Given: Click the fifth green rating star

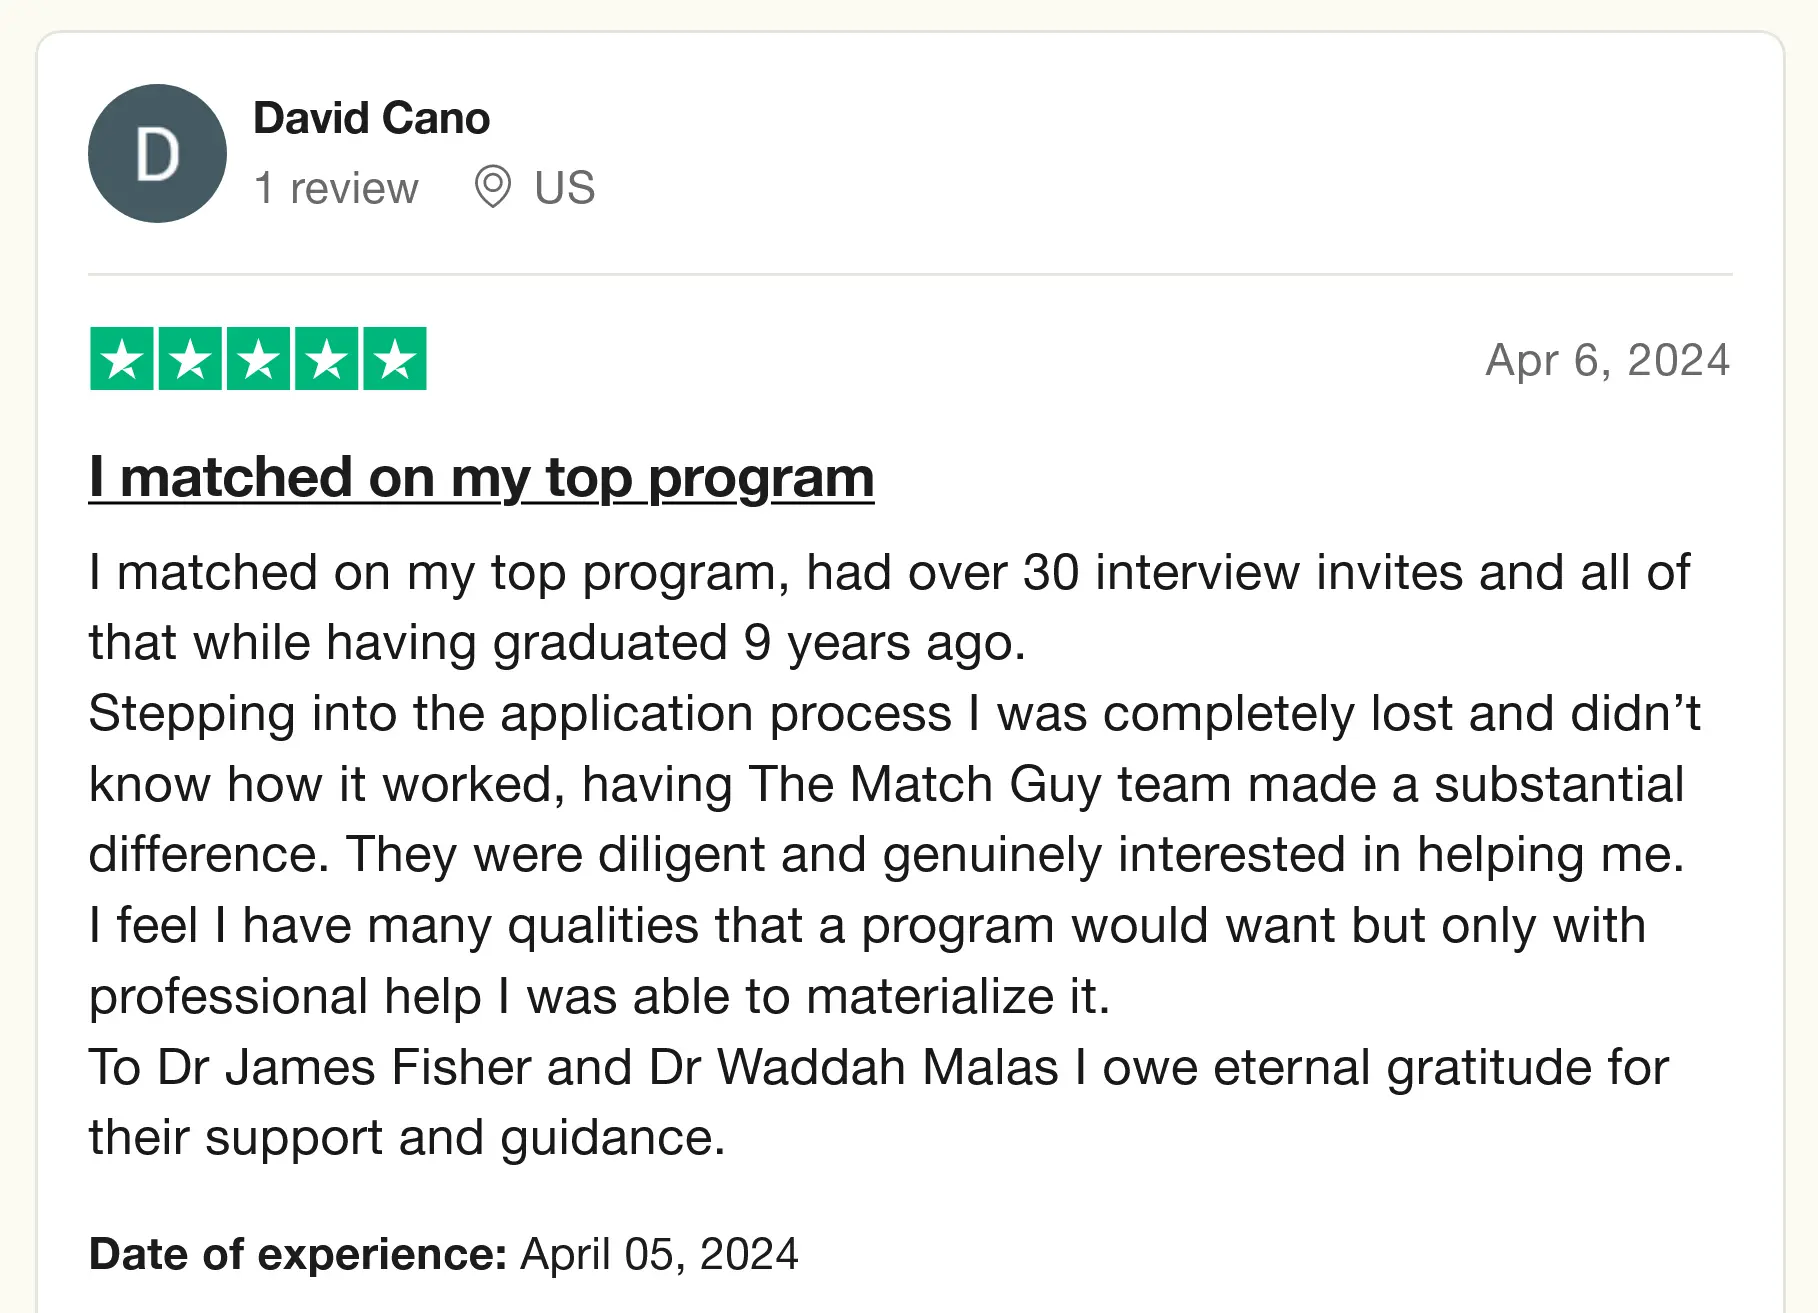Looking at the screenshot, I should click(x=395, y=359).
